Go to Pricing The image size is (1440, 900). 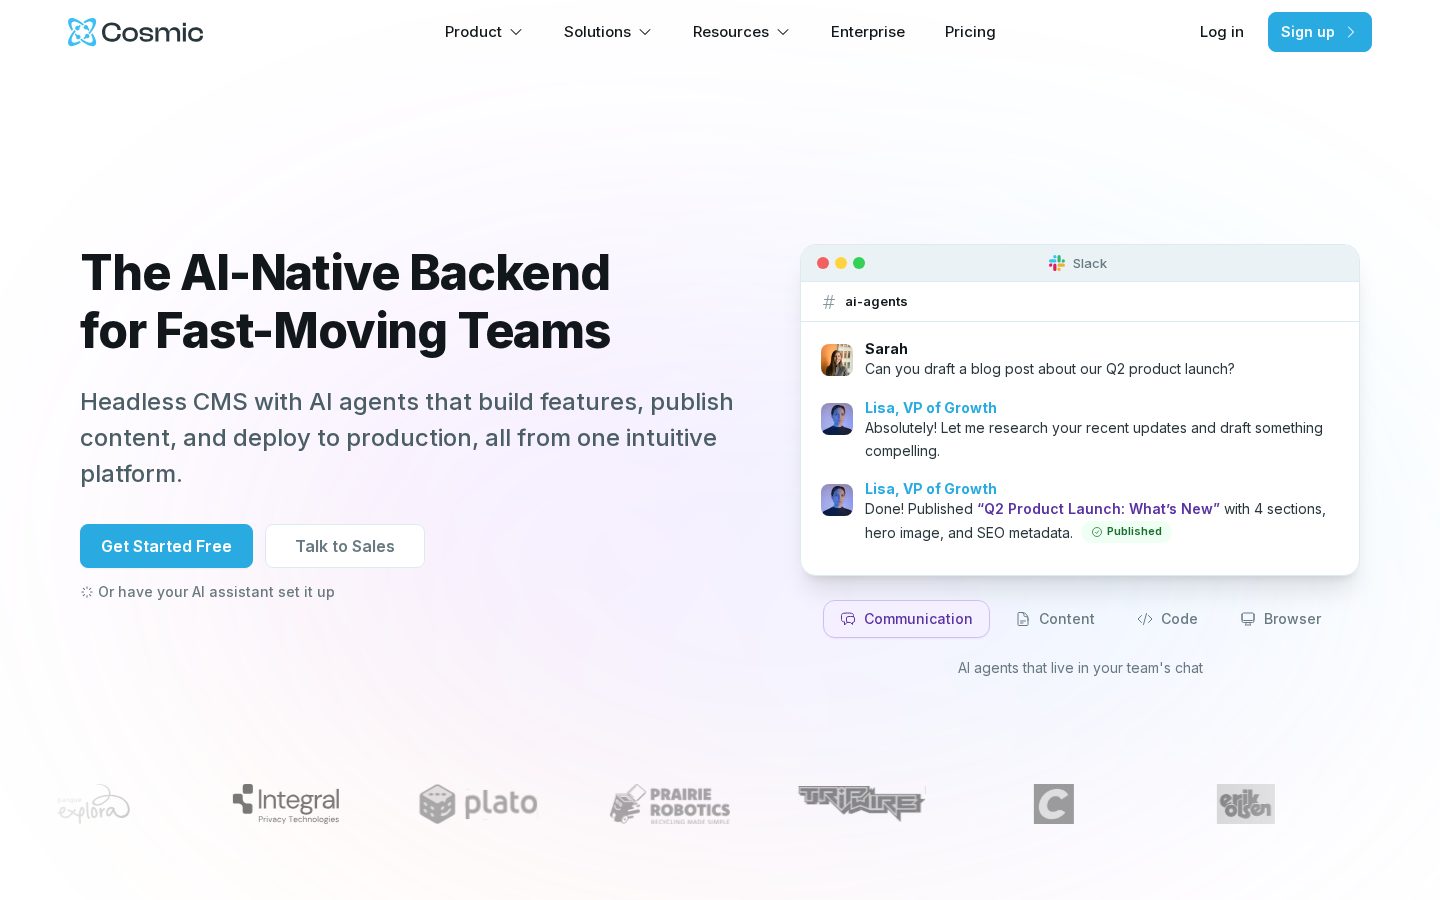[970, 32]
